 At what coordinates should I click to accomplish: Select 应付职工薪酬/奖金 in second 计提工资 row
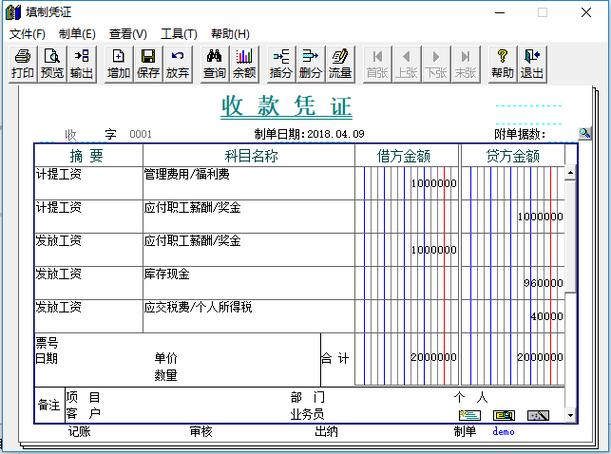point(249,217)
